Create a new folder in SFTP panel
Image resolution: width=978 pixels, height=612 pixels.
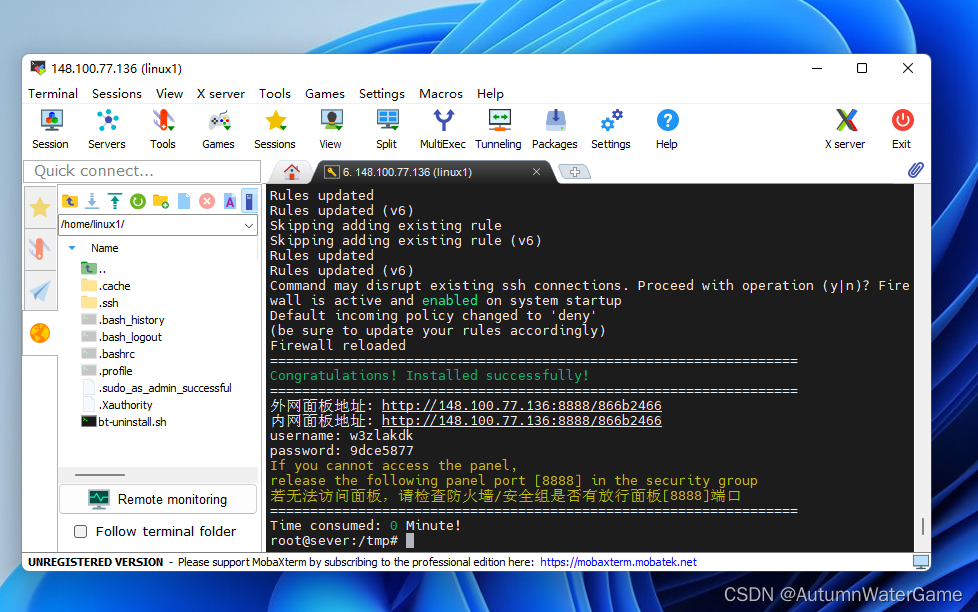click(160, 201)
